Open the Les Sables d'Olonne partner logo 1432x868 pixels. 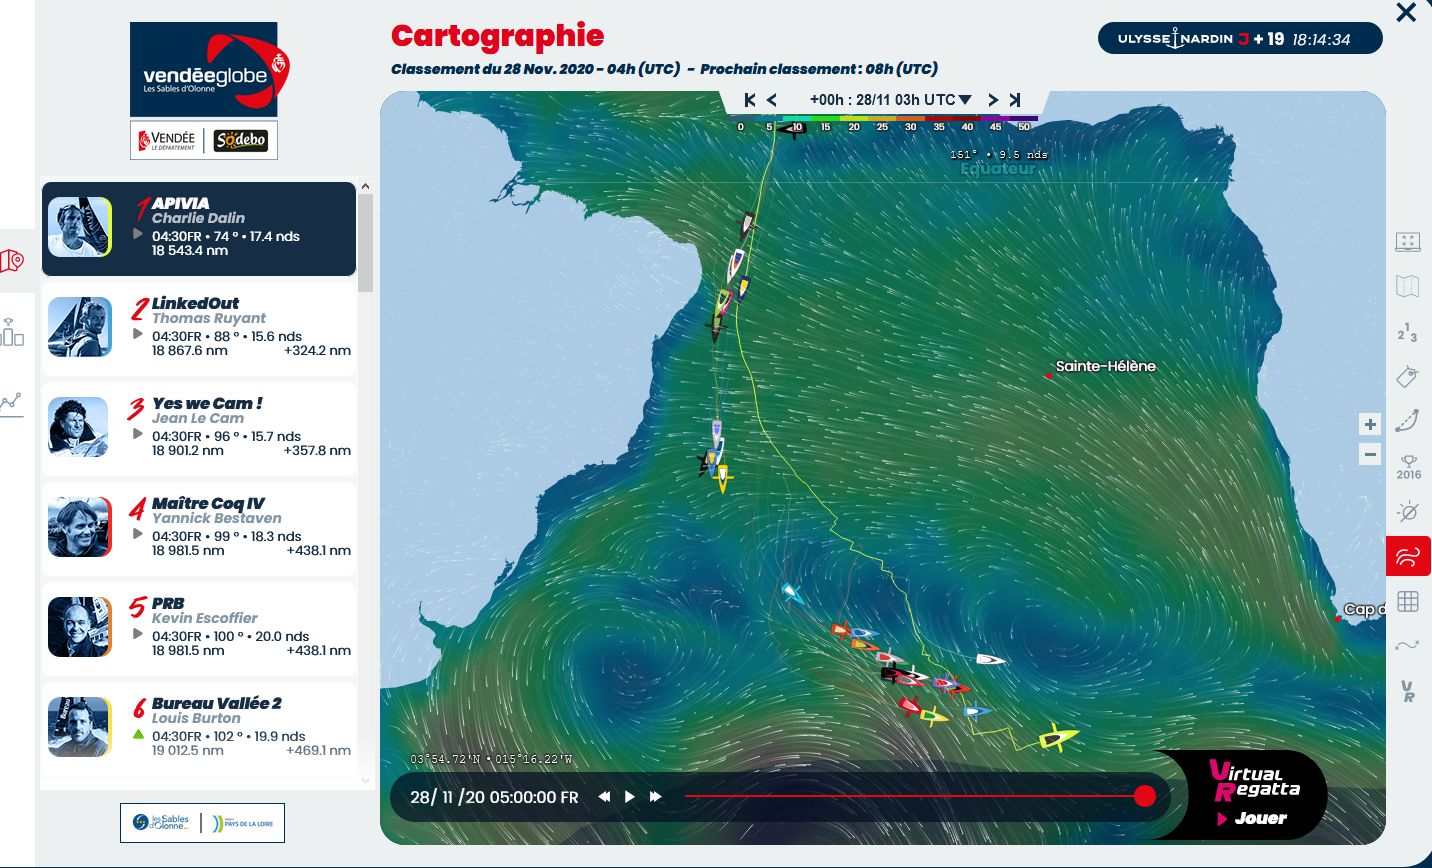(161, 823)
